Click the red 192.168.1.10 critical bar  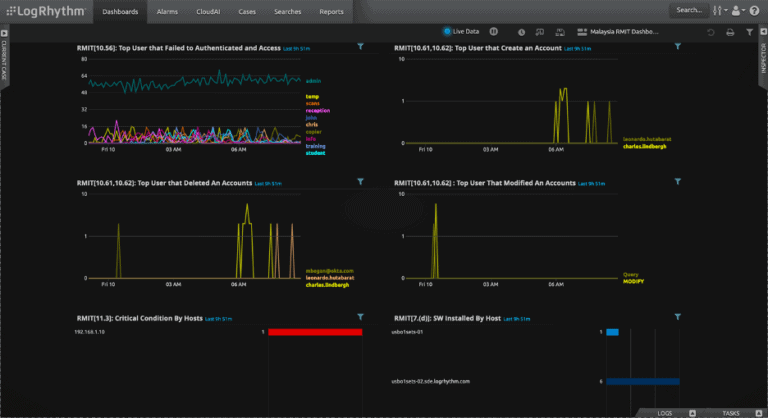coord(313,331)
